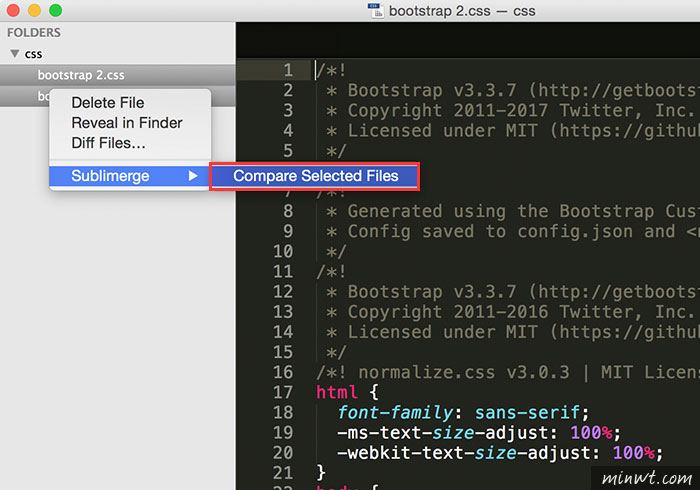This screenshot has height=490, width=700.
Task: Click line number 8 in gutter
Action: (x=288, y=211)
